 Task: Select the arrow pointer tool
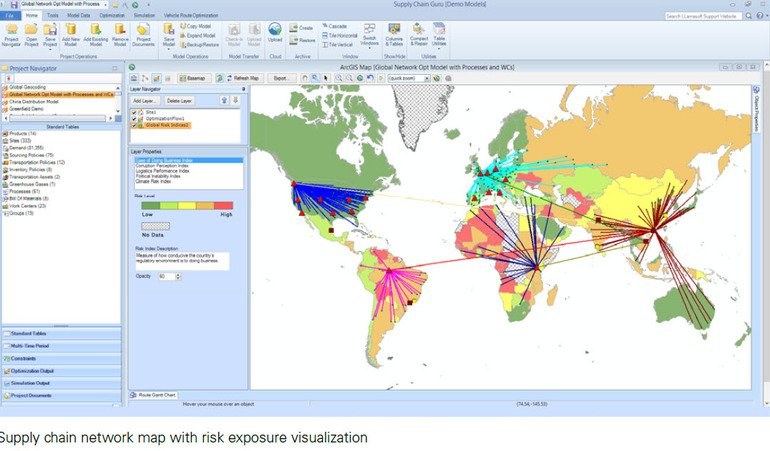click(x=325, y=78)
